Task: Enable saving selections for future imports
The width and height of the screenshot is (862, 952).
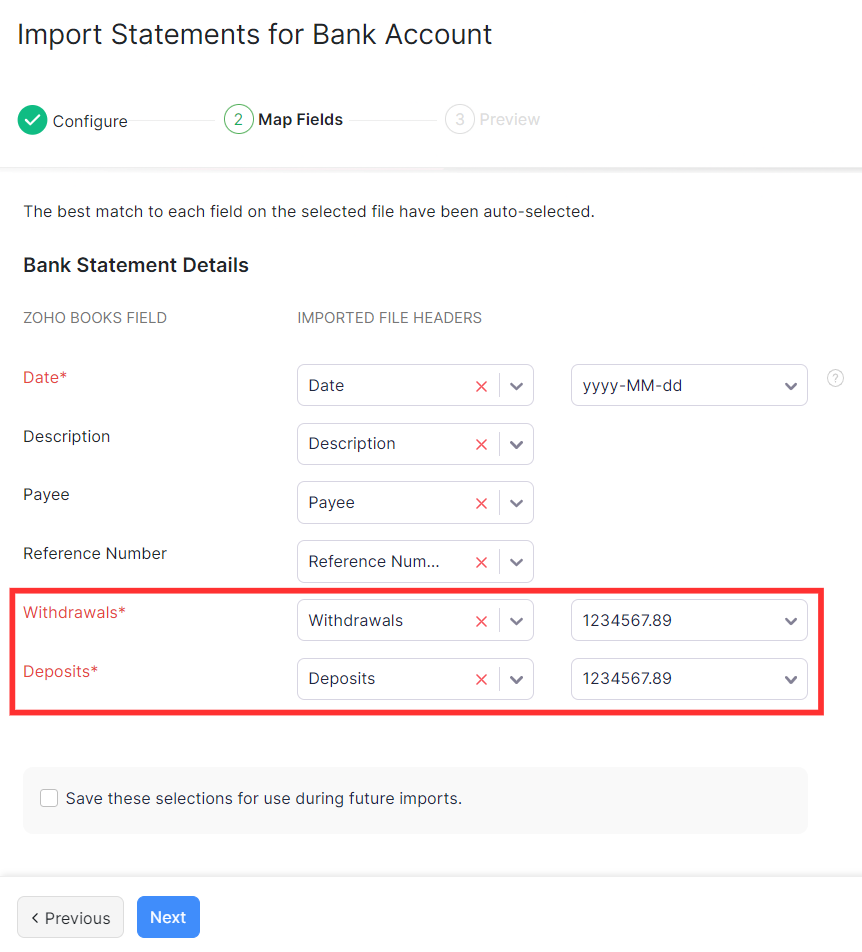Action: pos(49,798)
